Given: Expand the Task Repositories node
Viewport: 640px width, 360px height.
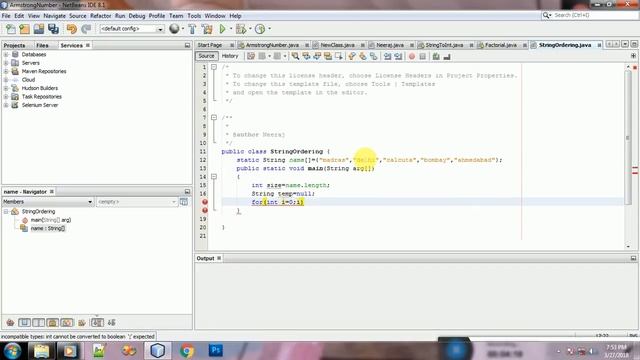Looking at the screenshot, I should click(x=6, y=97).
